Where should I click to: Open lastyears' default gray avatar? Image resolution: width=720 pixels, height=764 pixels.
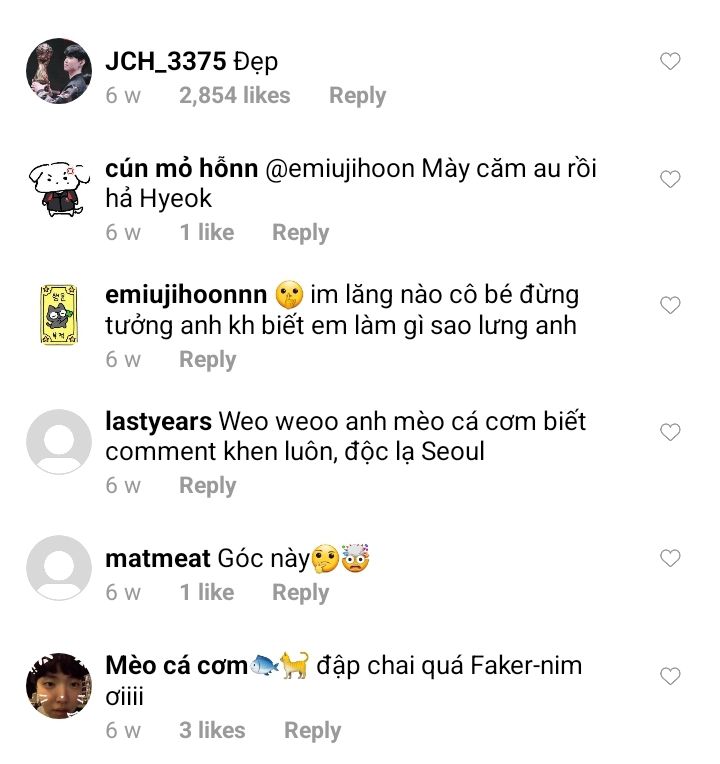tap(58, 443)
